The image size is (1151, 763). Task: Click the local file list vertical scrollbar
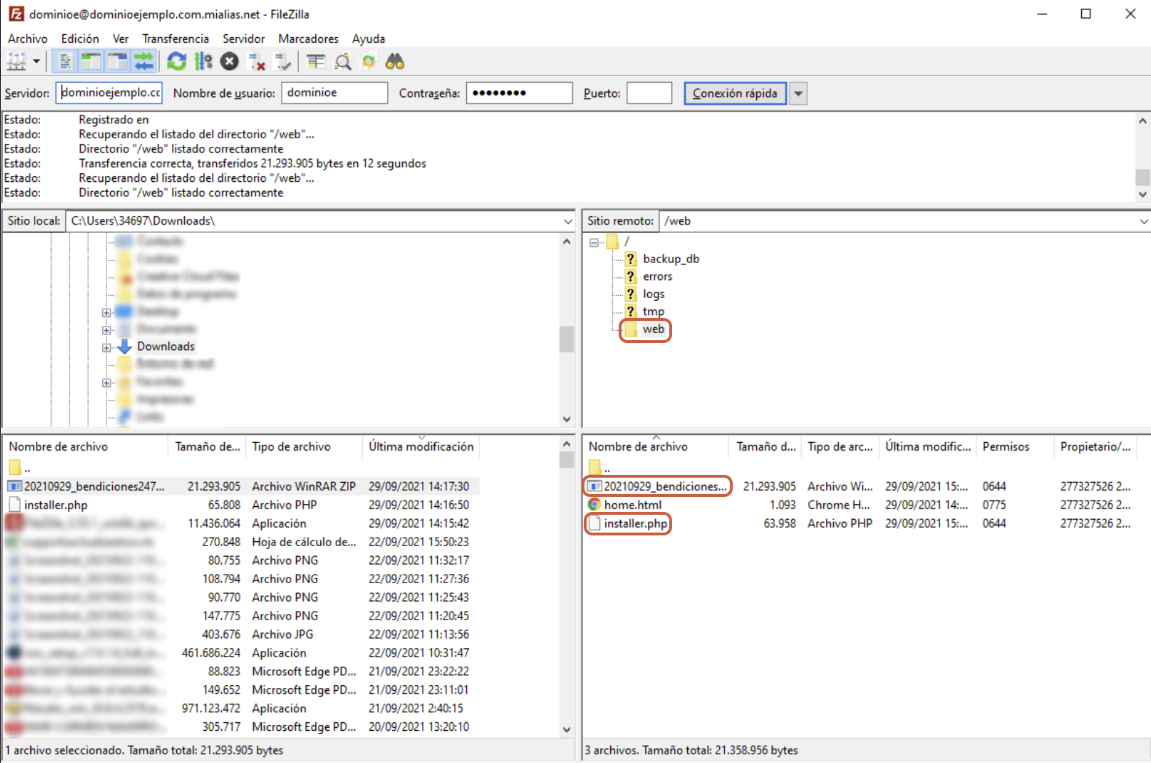click(x=567, y=600)
